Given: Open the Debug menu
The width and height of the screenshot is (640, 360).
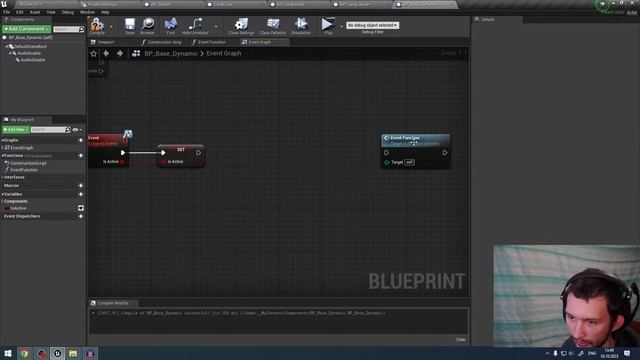Looking at the screenshot, I should point(68,12).
